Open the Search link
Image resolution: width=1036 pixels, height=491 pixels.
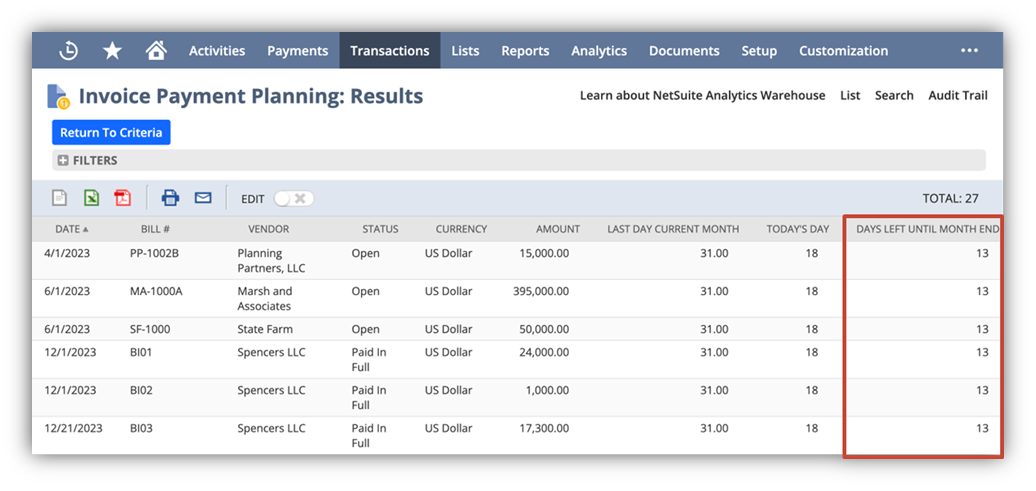[894, 96]
